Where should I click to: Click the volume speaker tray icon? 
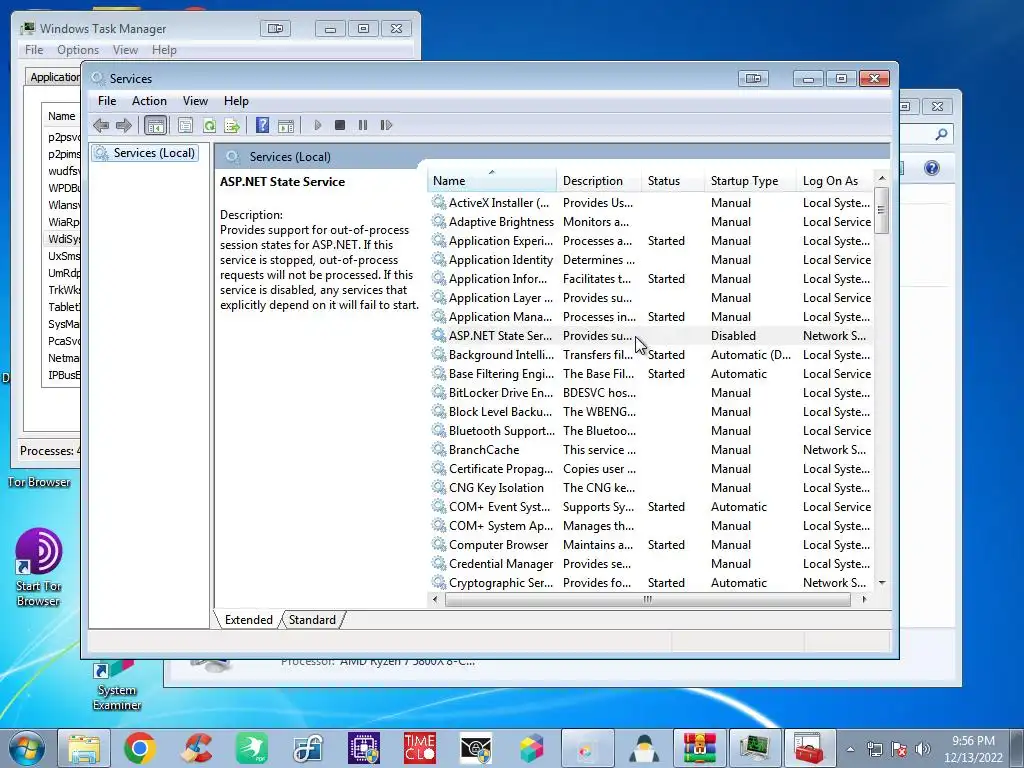922,749
